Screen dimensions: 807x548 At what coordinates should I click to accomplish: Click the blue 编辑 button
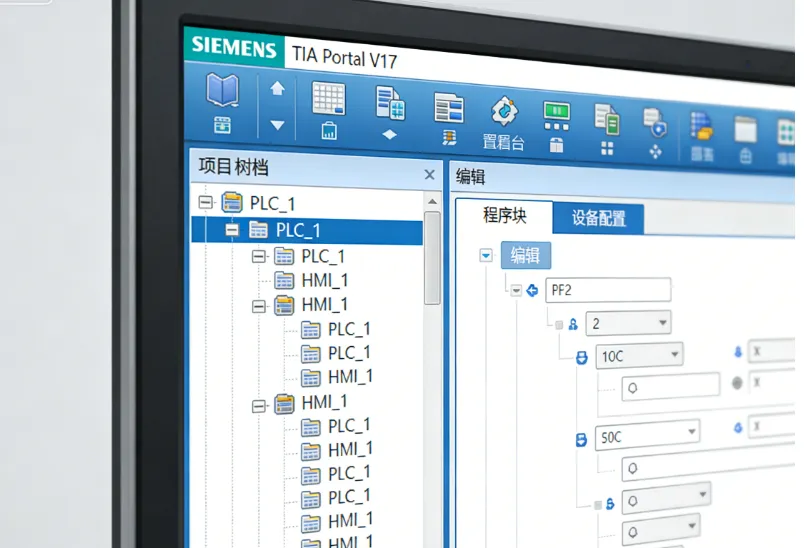(x=525, y=255)
